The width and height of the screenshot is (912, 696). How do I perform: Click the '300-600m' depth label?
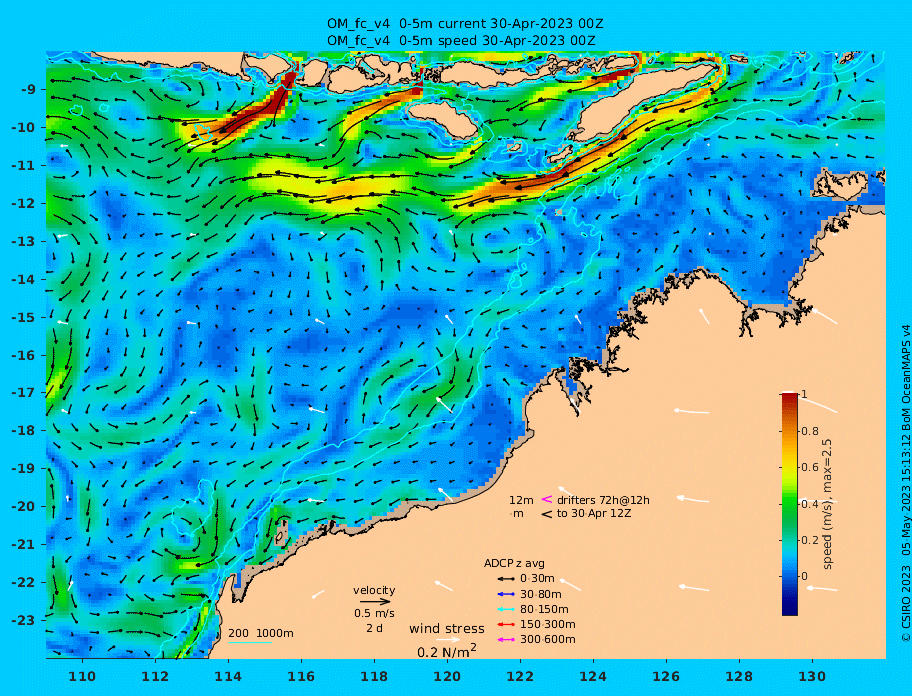pos(548,640)
